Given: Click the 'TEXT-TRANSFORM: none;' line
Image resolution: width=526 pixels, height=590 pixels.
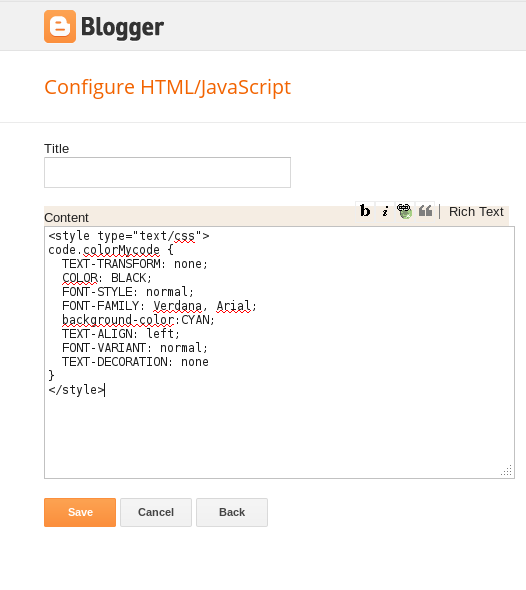Looking at the screenshot, I should (135, 264).
